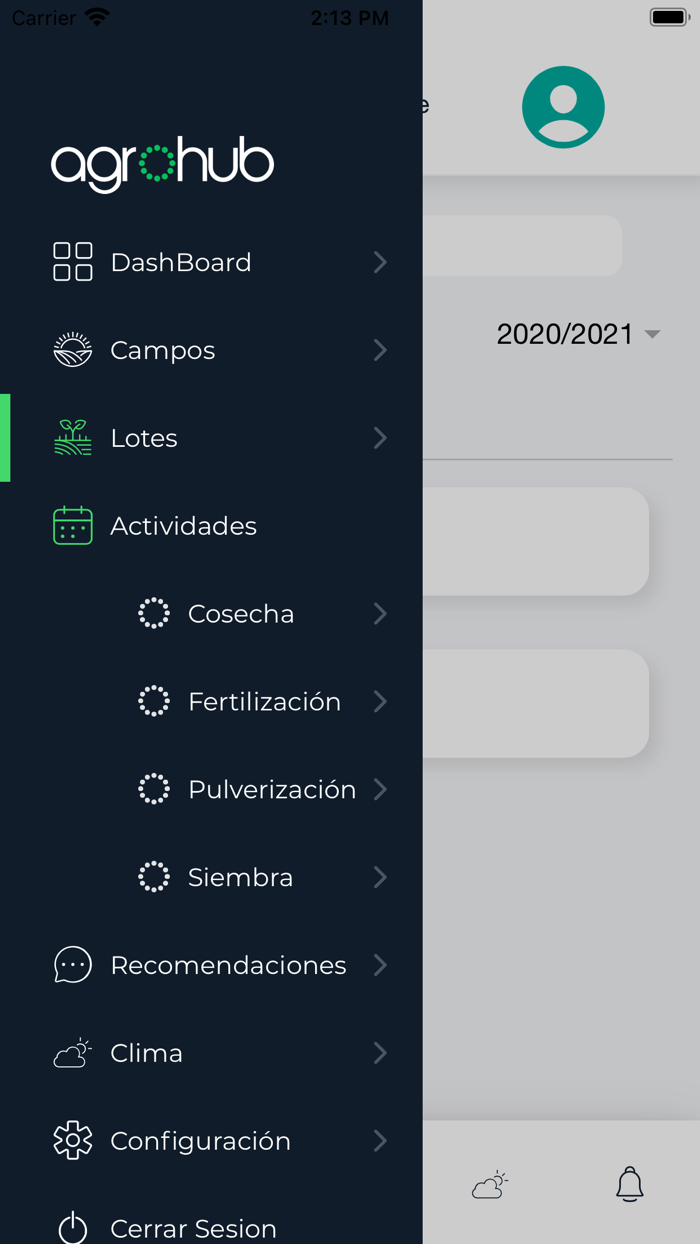Open the Campos section
The height and width of the screenshot is (1244, 700).
(x=162, y=350)
